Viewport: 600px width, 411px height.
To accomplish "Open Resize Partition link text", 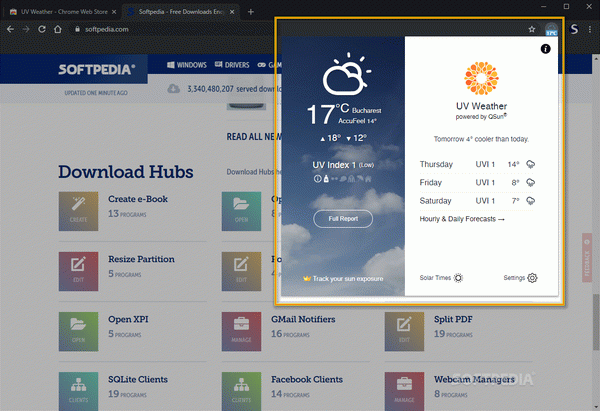I will point(141,259).
